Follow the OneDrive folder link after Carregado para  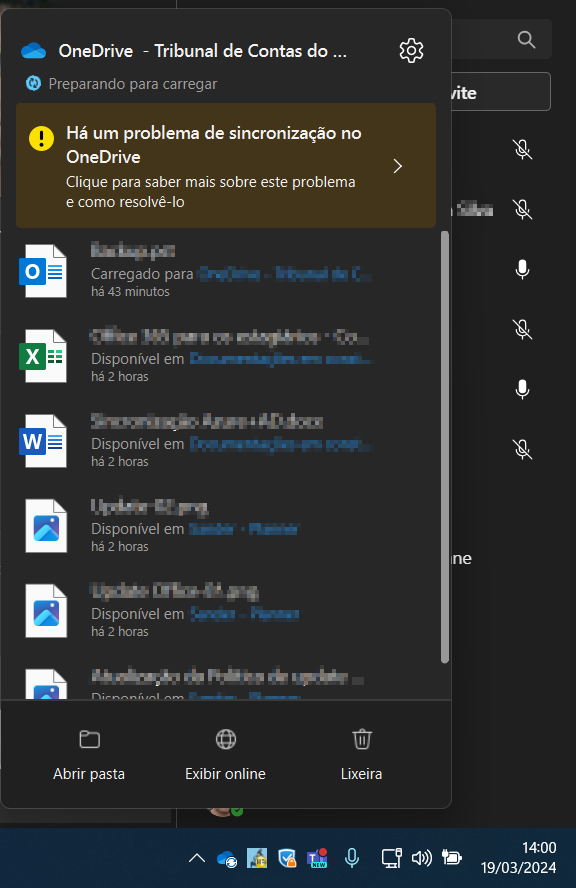[x=285, y=274]
